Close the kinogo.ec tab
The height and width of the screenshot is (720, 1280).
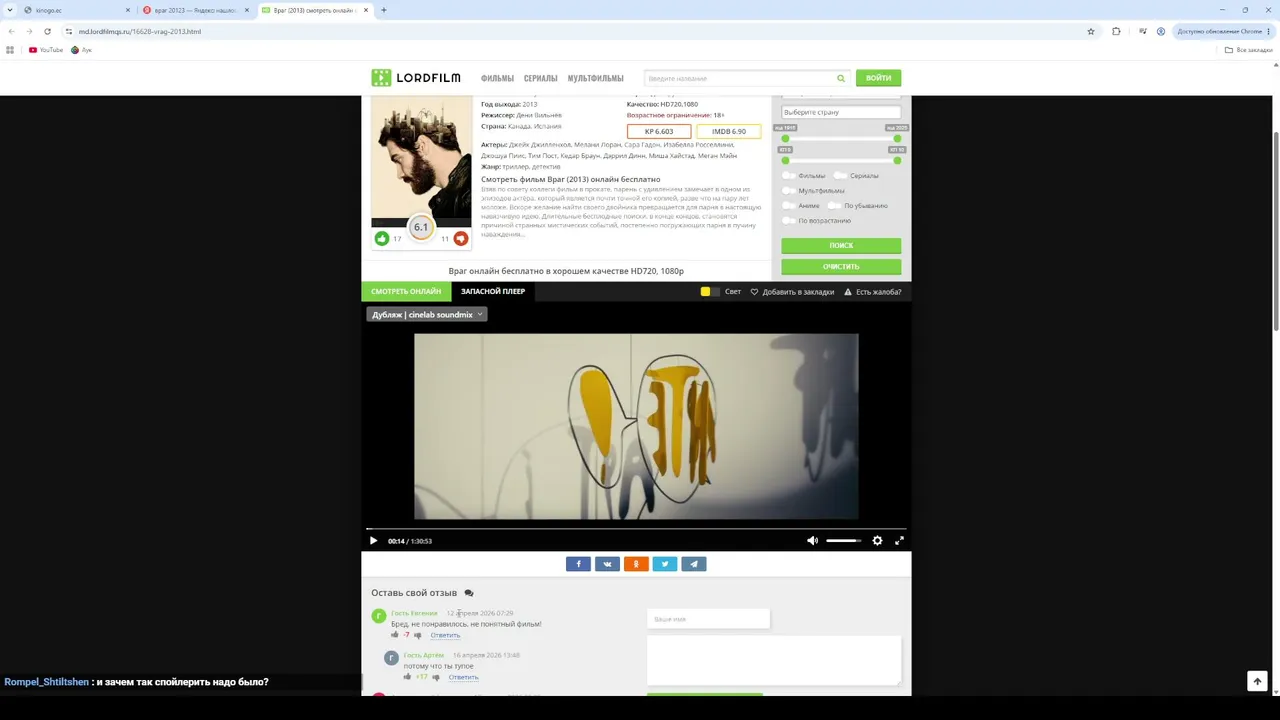[x=127, y=10]
